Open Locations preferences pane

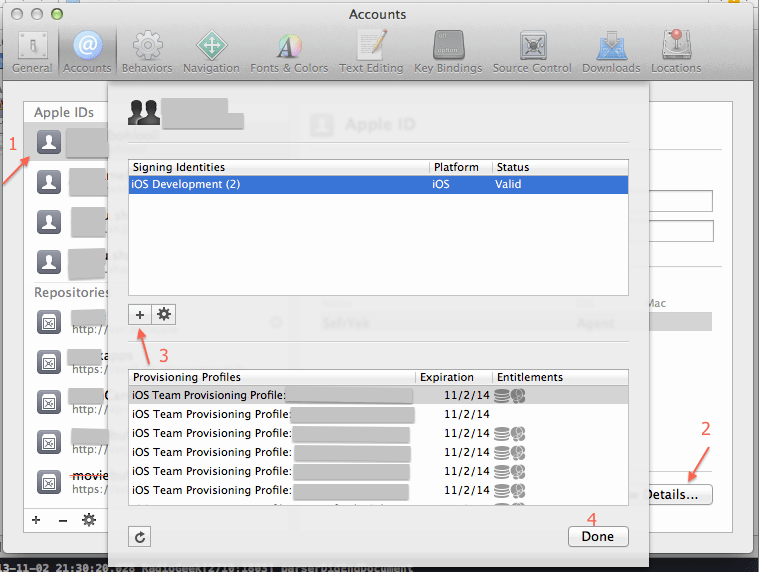[676, 52]
